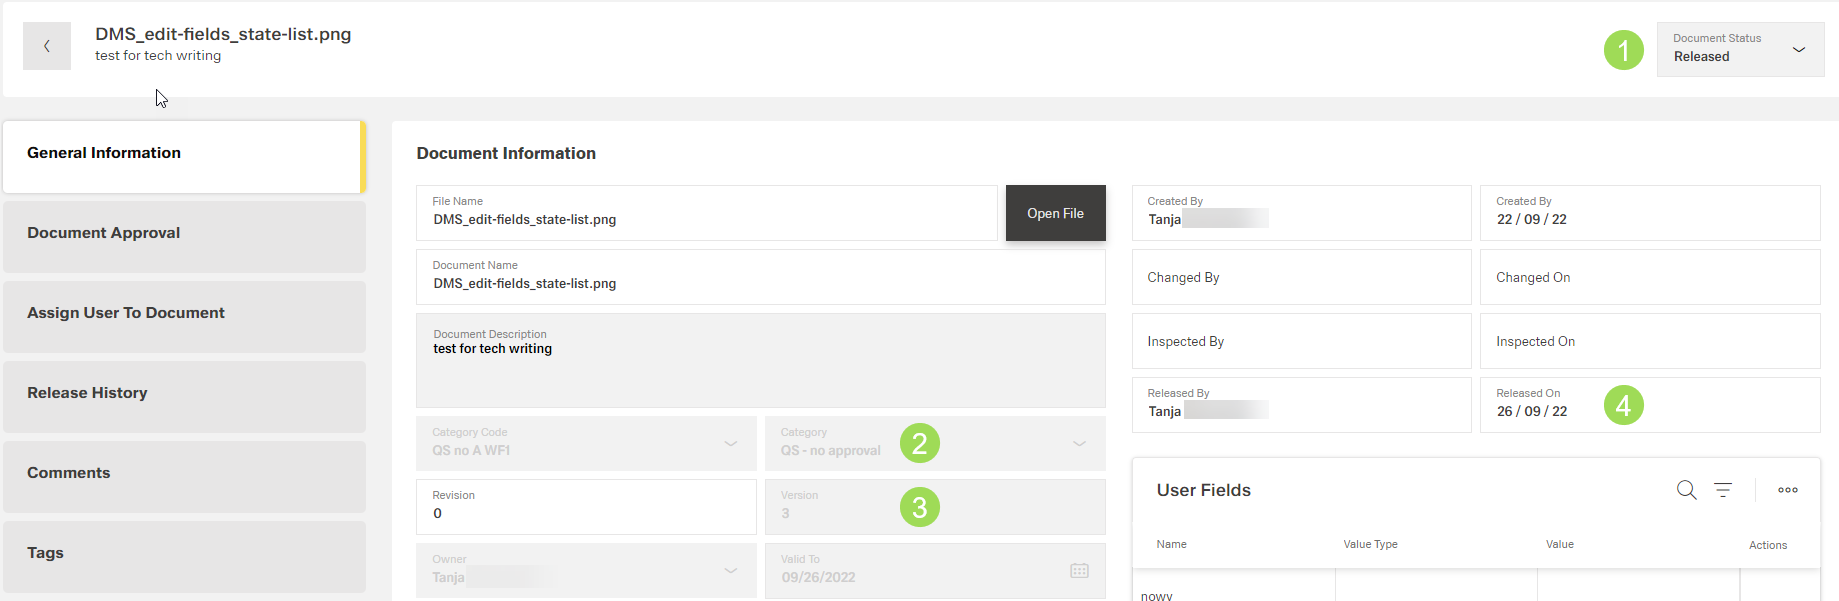This screenshot has height=601, width=1839.
Task: Click the Revision field
Action: point(586,512)
